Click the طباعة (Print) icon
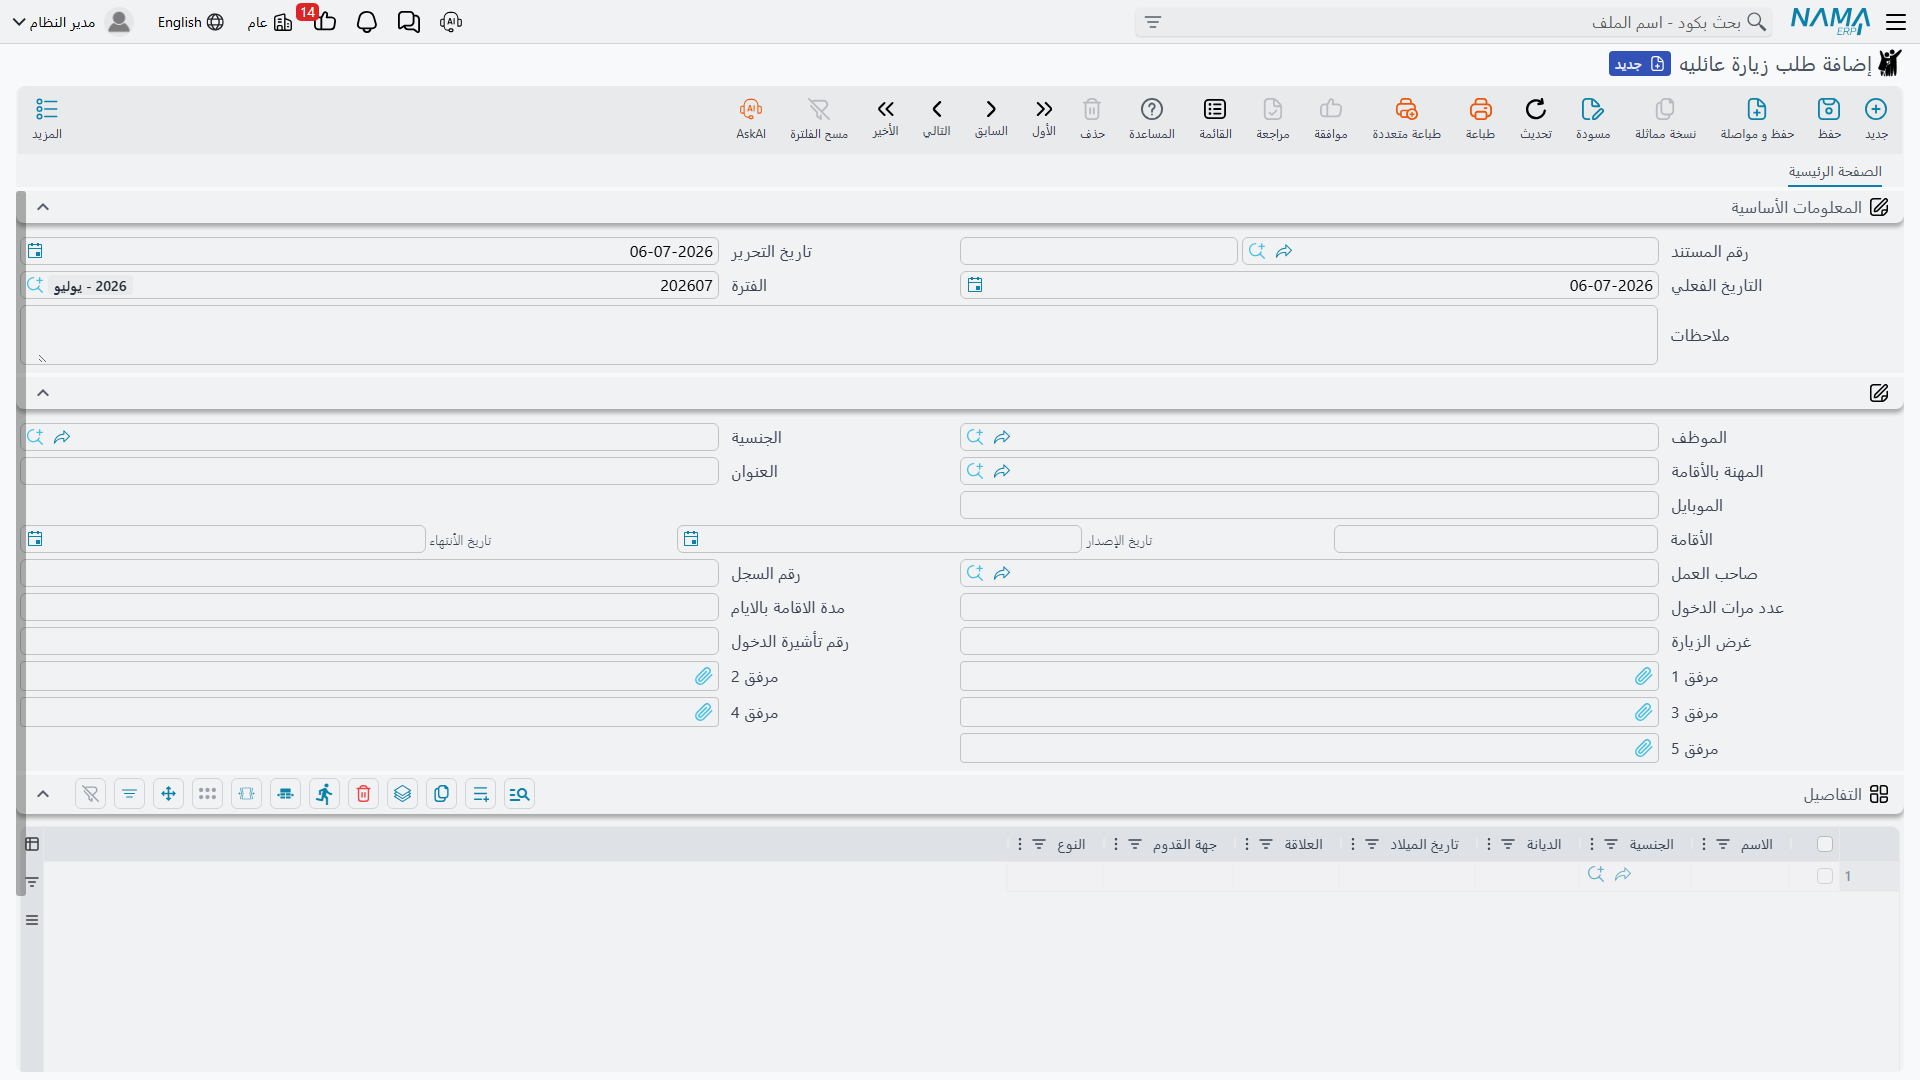The image size is (1920, 1080). [1480, 109]
